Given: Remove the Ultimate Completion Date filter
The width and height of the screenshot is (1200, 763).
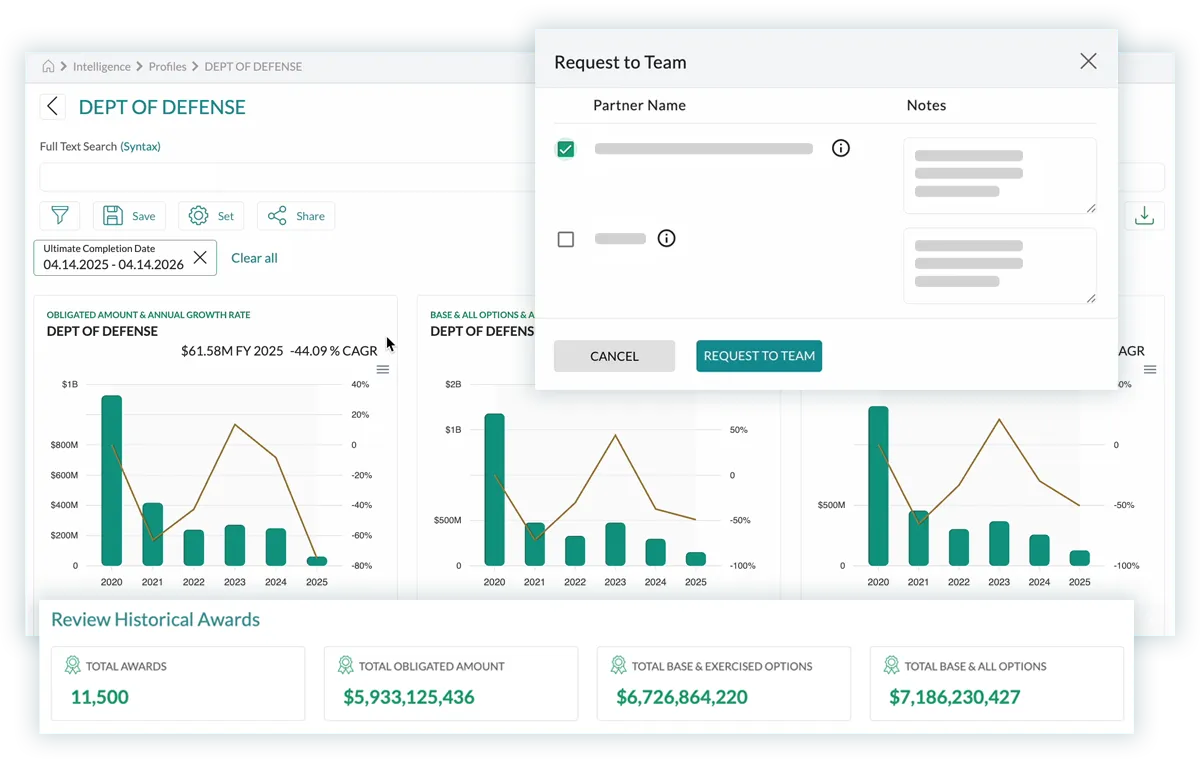Looking at the screenshot, I should pos(200,258).
